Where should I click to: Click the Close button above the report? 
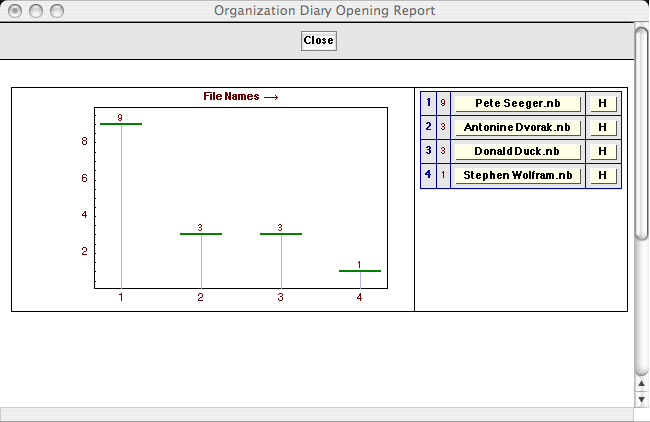[319, 41]
